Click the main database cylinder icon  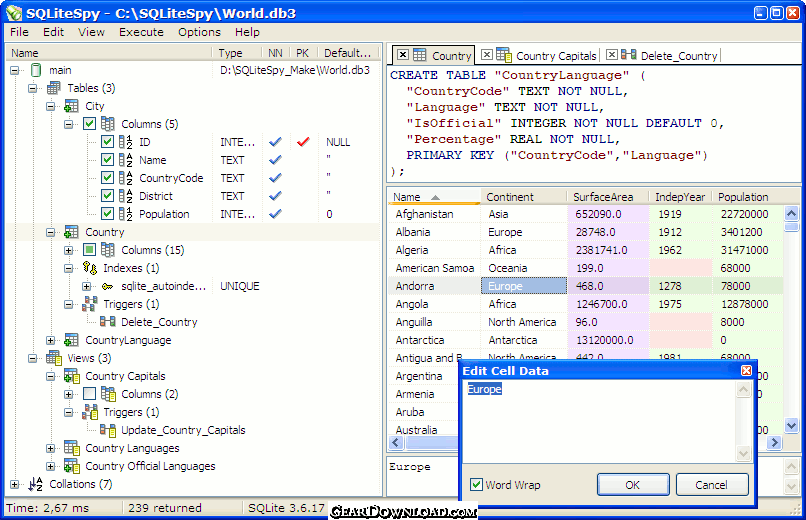click(x=36, y=70)
